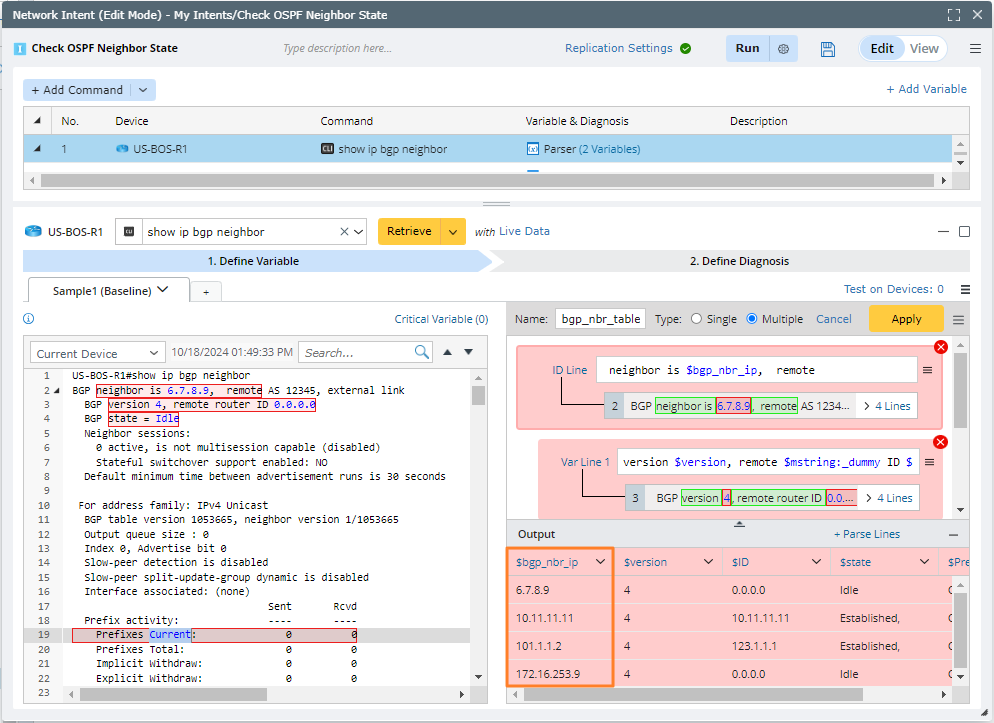Open ID Line options menu icon

(927, 370)
